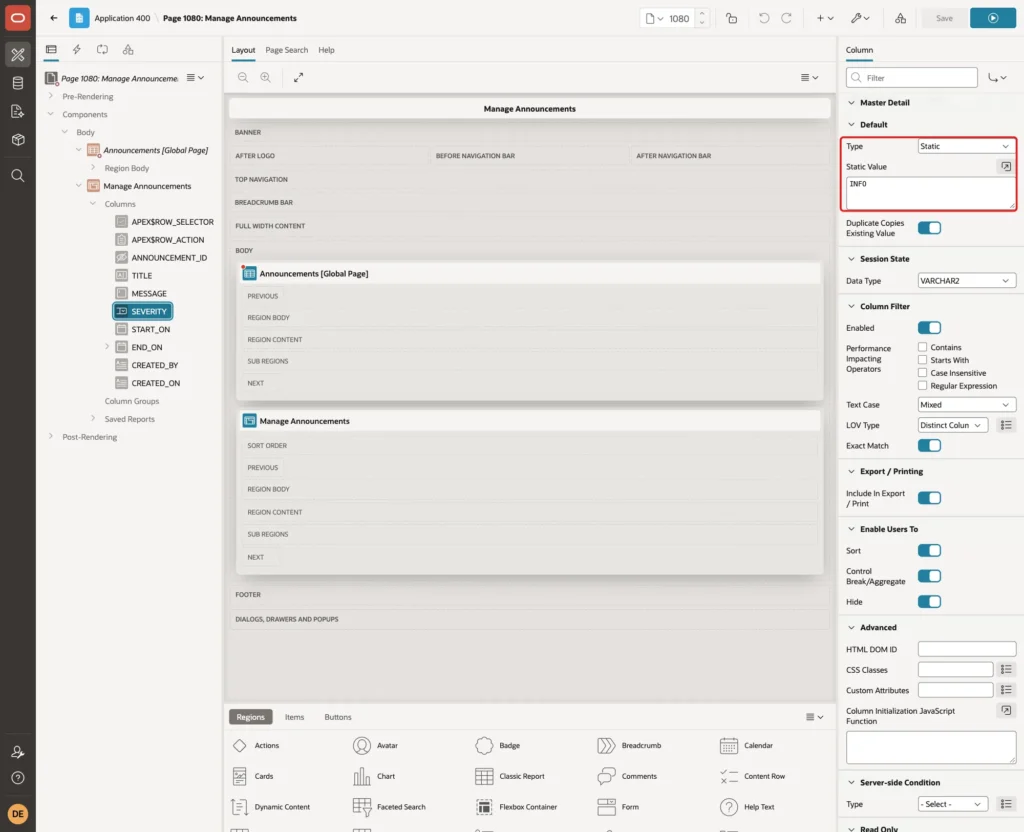
Task: Pick the Chart region from gallery
Action: click(x=374, y=776)
